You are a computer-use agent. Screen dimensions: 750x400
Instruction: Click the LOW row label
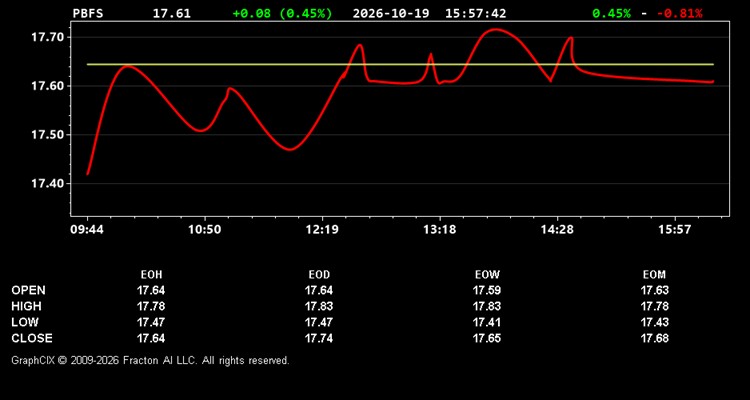(x=25, y=322)
